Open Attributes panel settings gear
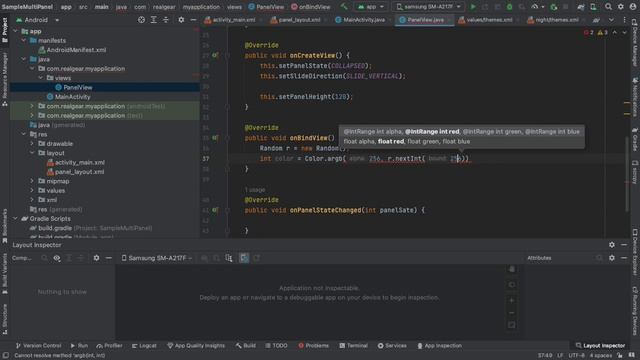 tap(611, 258)
